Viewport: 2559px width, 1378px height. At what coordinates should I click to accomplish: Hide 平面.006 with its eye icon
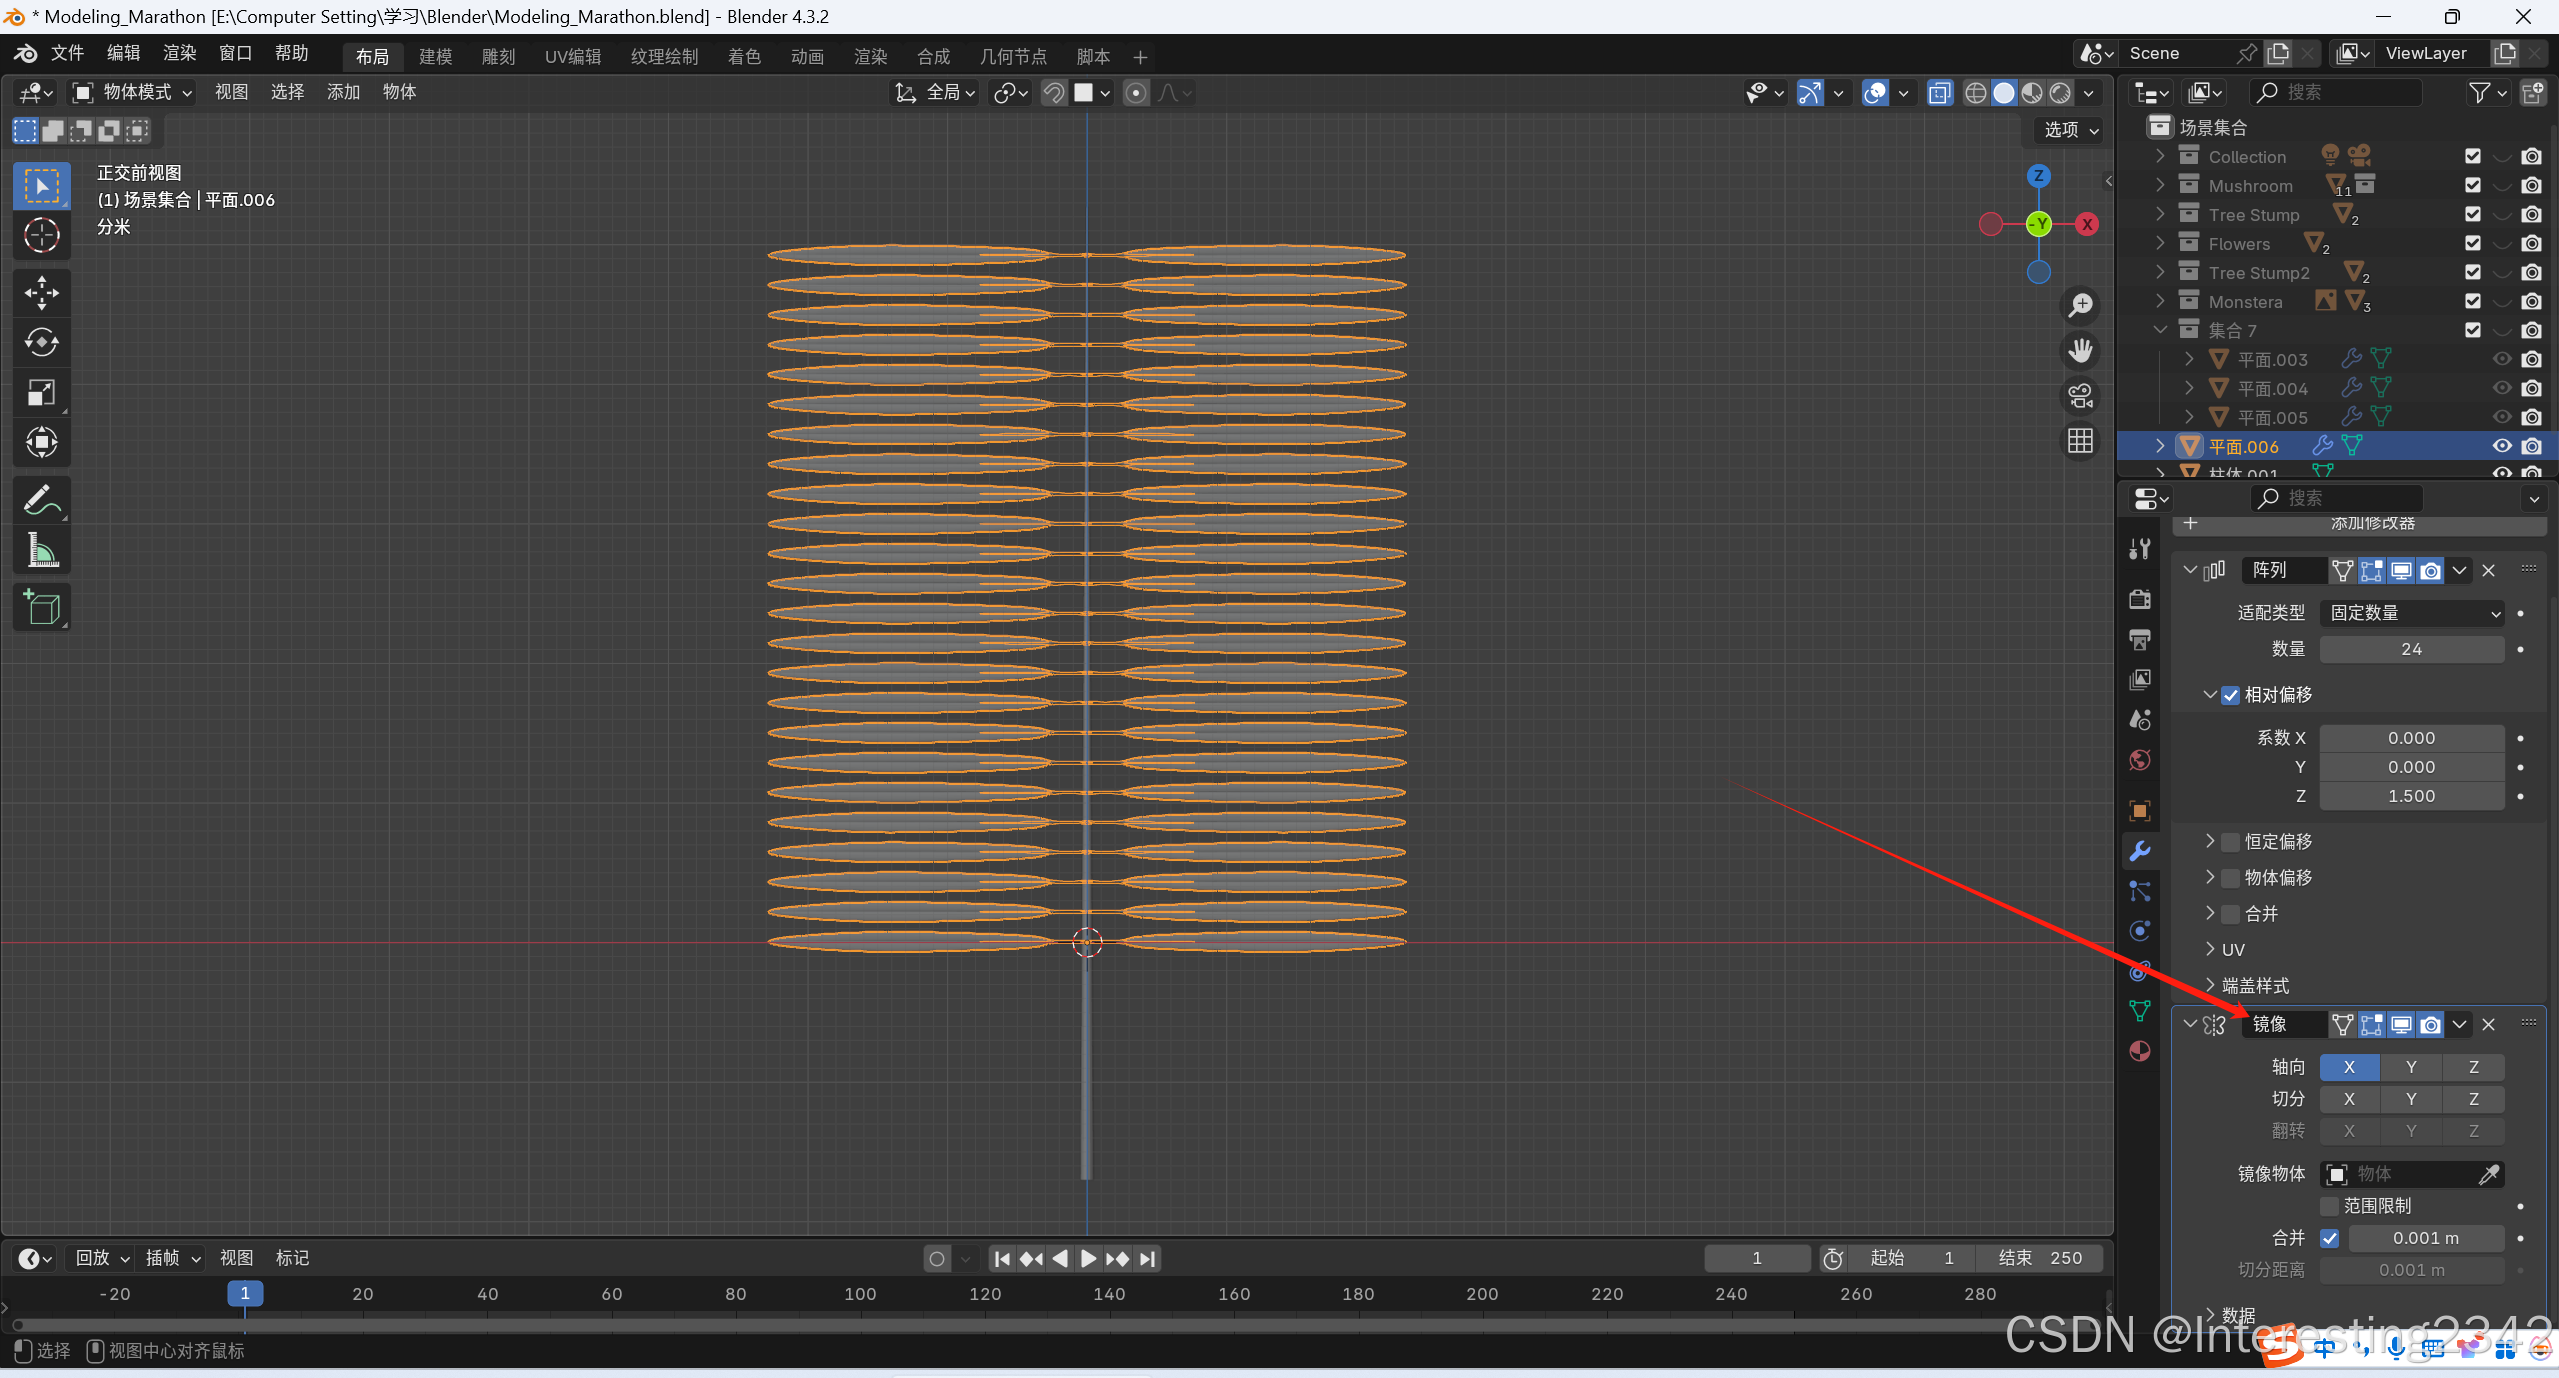2501,446
